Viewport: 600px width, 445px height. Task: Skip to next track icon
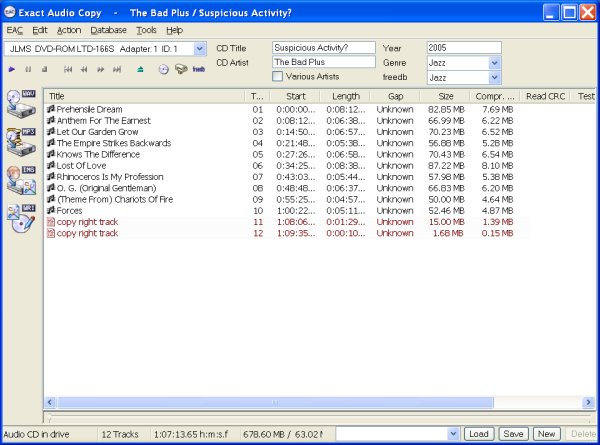click(117, 69)
